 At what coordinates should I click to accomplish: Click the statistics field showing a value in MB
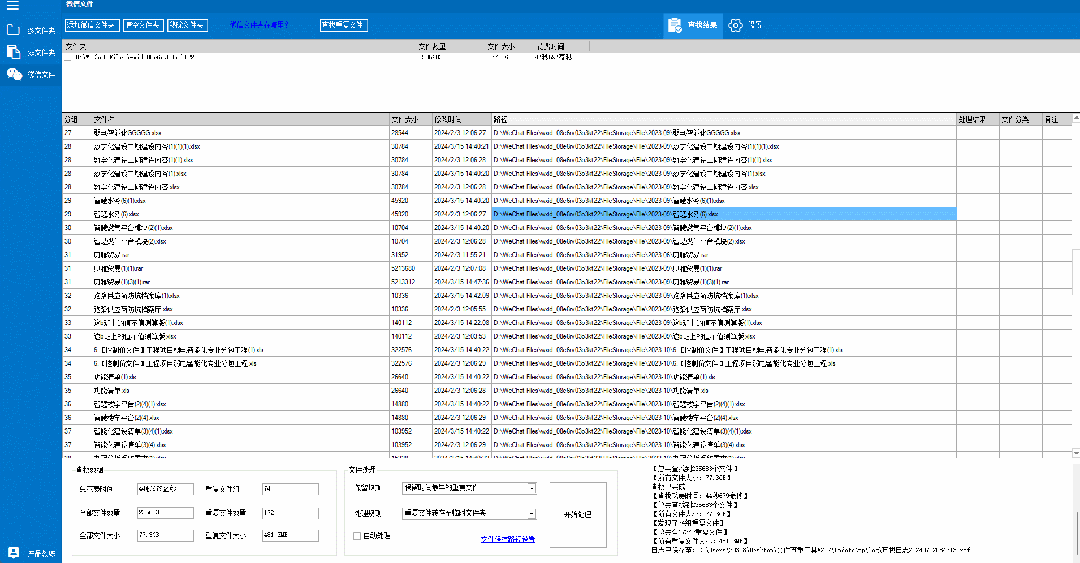[x=290, y=535]
